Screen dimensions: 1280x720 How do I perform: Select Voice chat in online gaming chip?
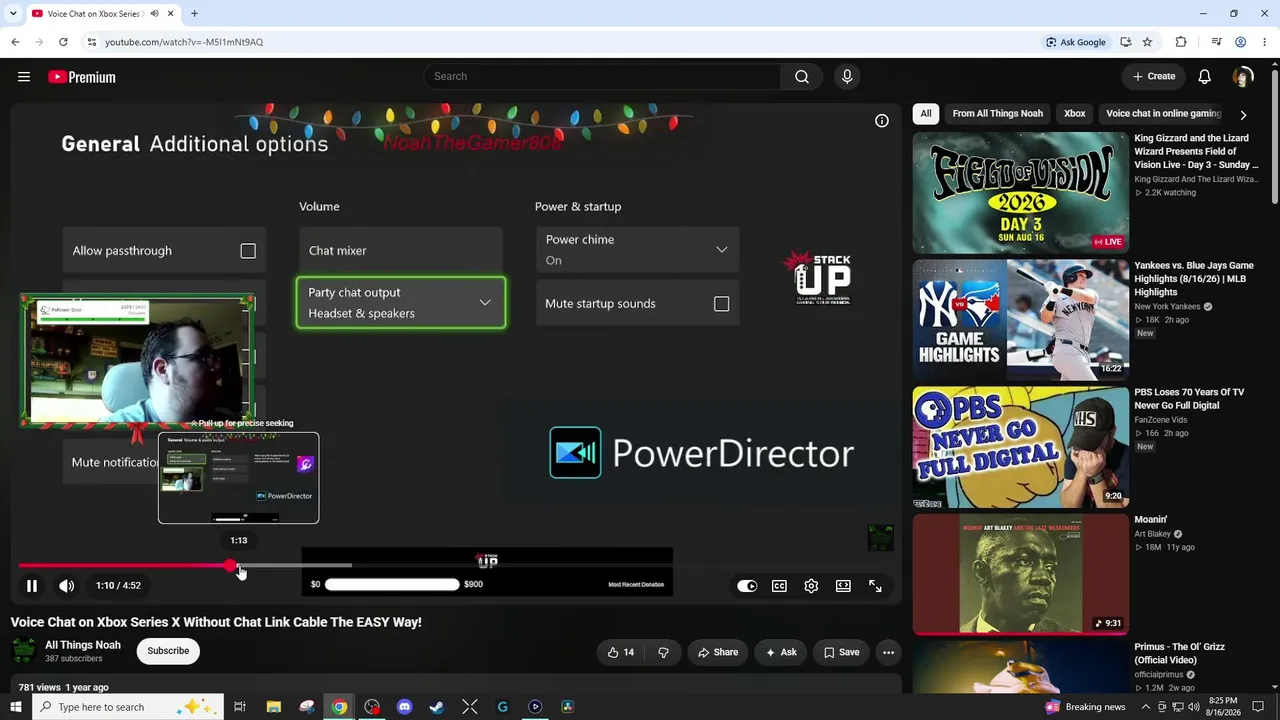point(1163,114)
